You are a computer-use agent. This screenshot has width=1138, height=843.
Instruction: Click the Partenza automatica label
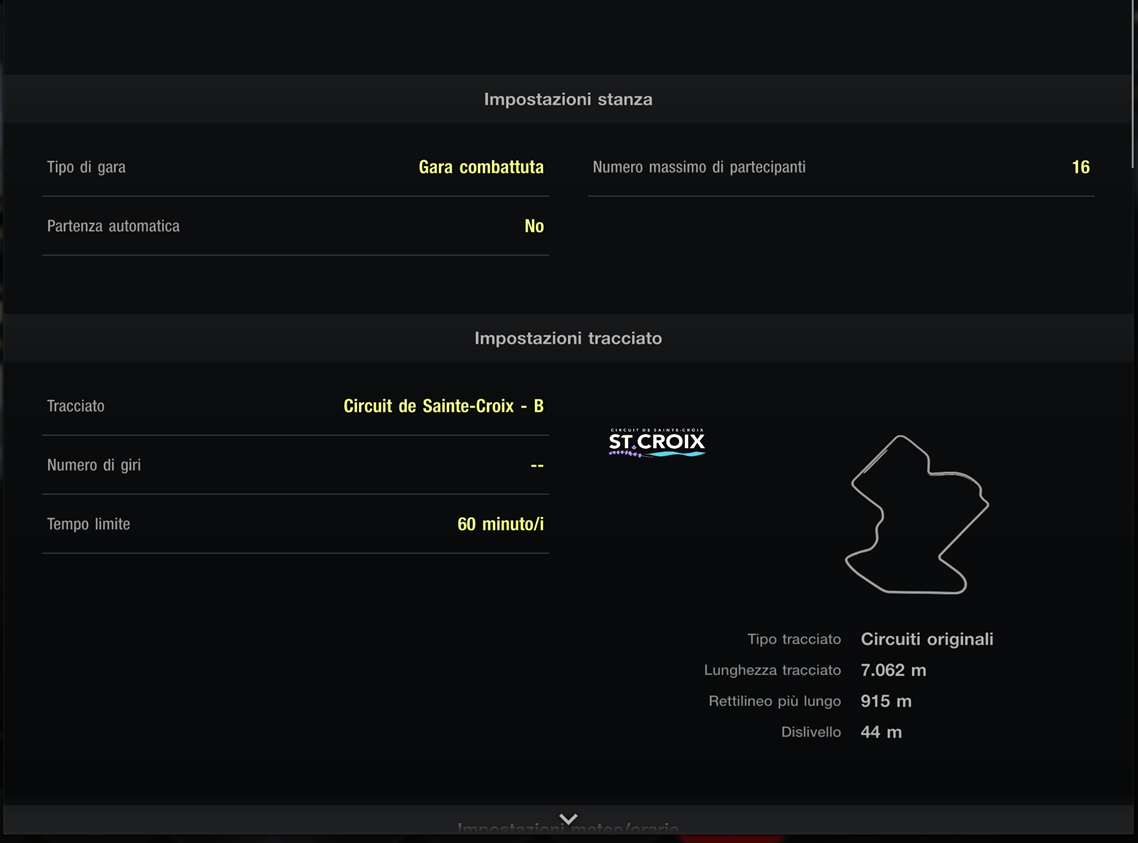113,226
